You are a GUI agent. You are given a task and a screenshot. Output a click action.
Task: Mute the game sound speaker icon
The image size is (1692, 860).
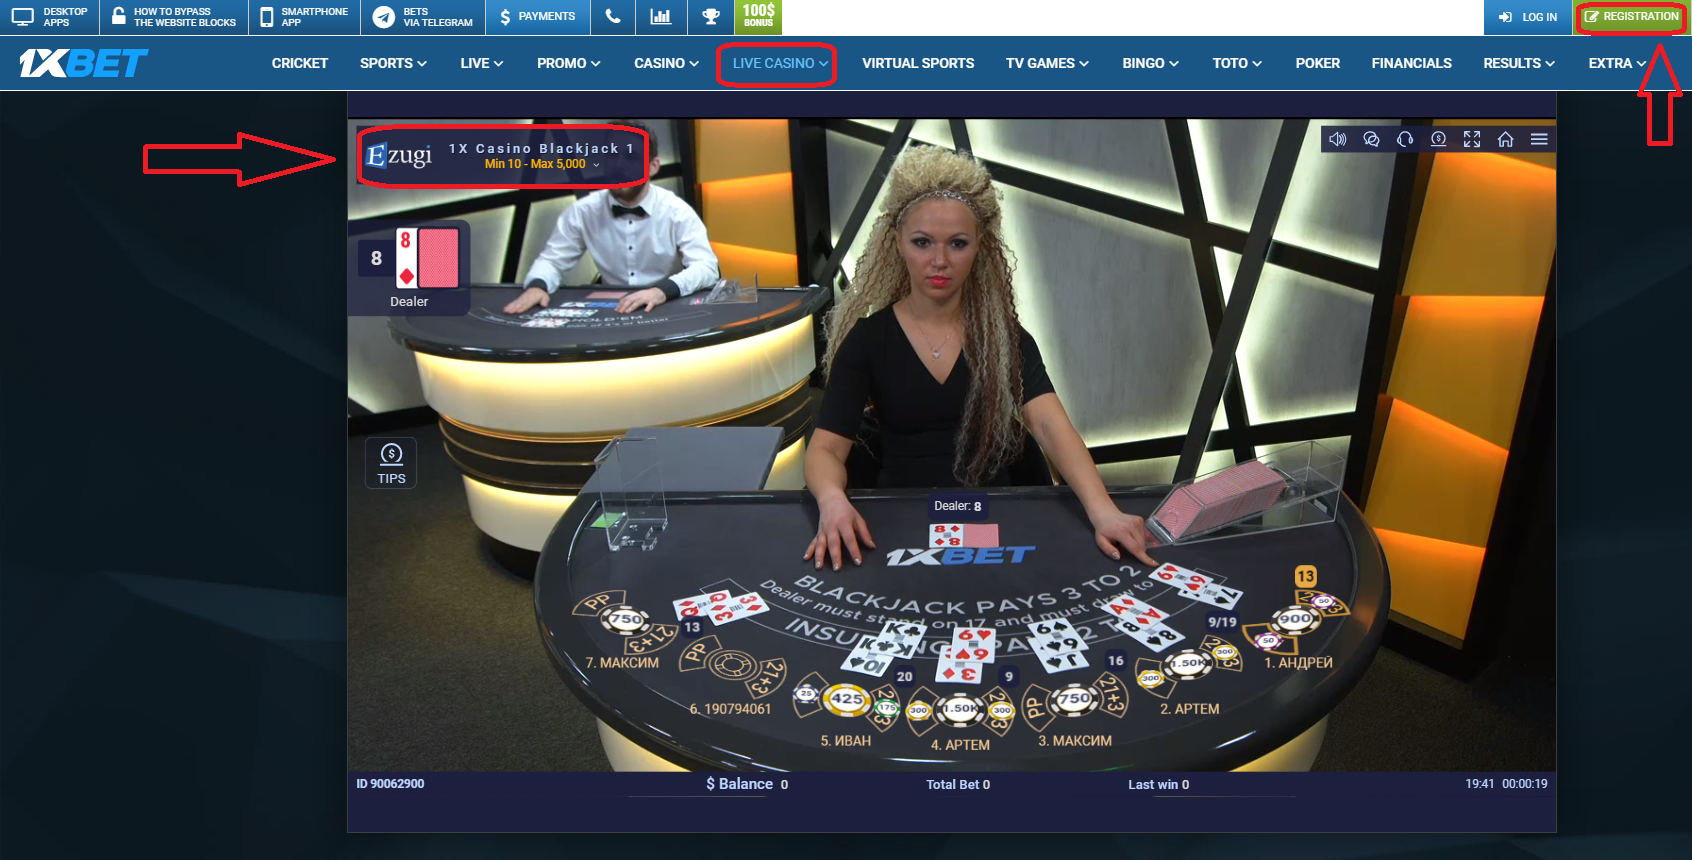click(x=1337, y=139)
